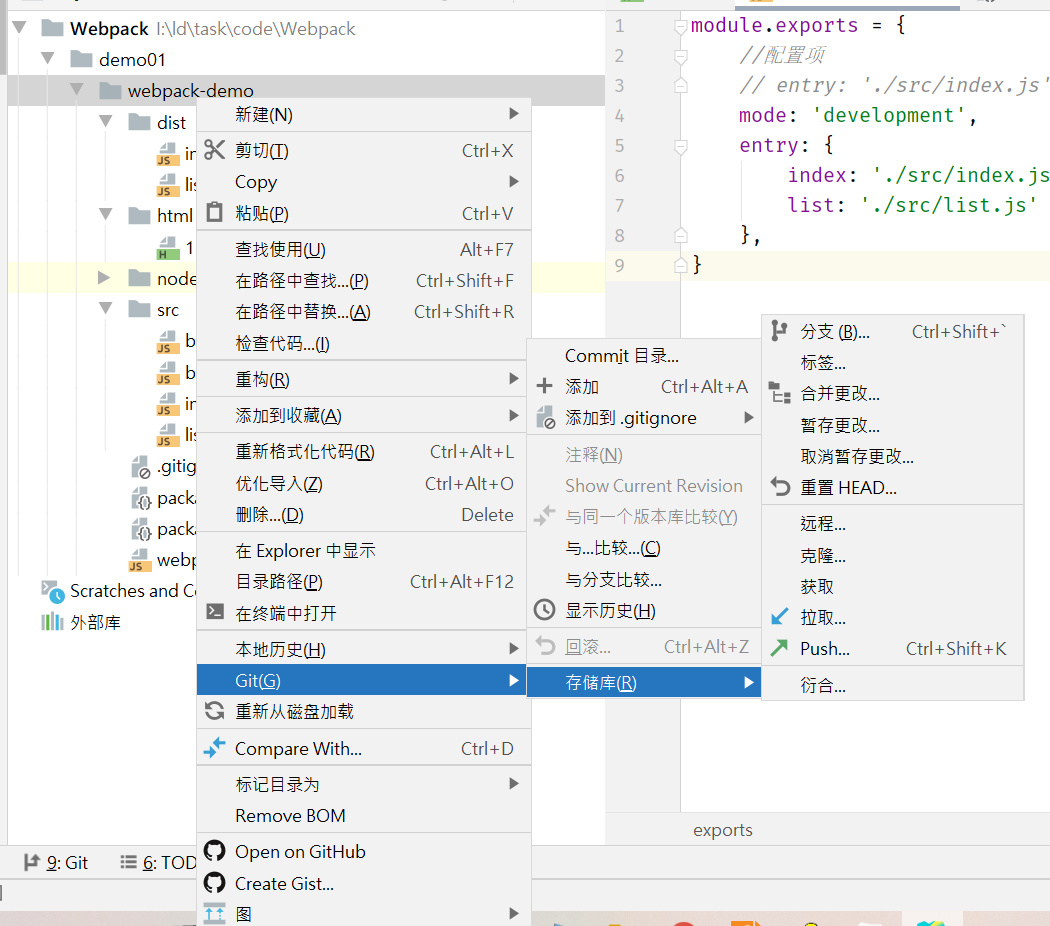Click the blue pull arrow icon
Image resolution: width=1050 pixels, height=926 pixels.
click(x=779, y=616)
